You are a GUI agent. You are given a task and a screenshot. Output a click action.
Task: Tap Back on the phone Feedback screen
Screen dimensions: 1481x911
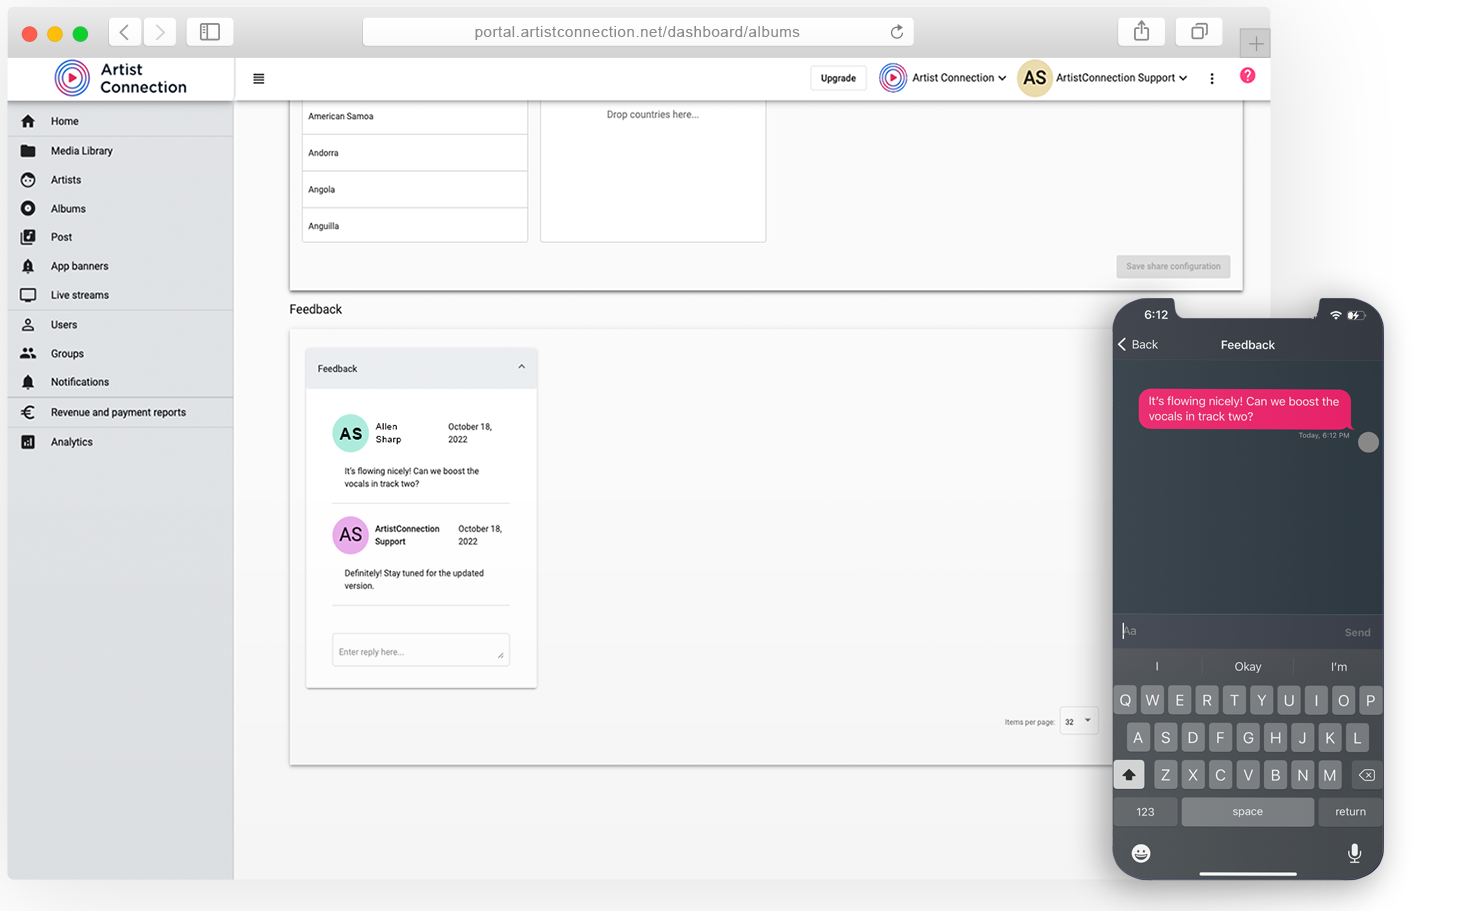pos(1138,345)
